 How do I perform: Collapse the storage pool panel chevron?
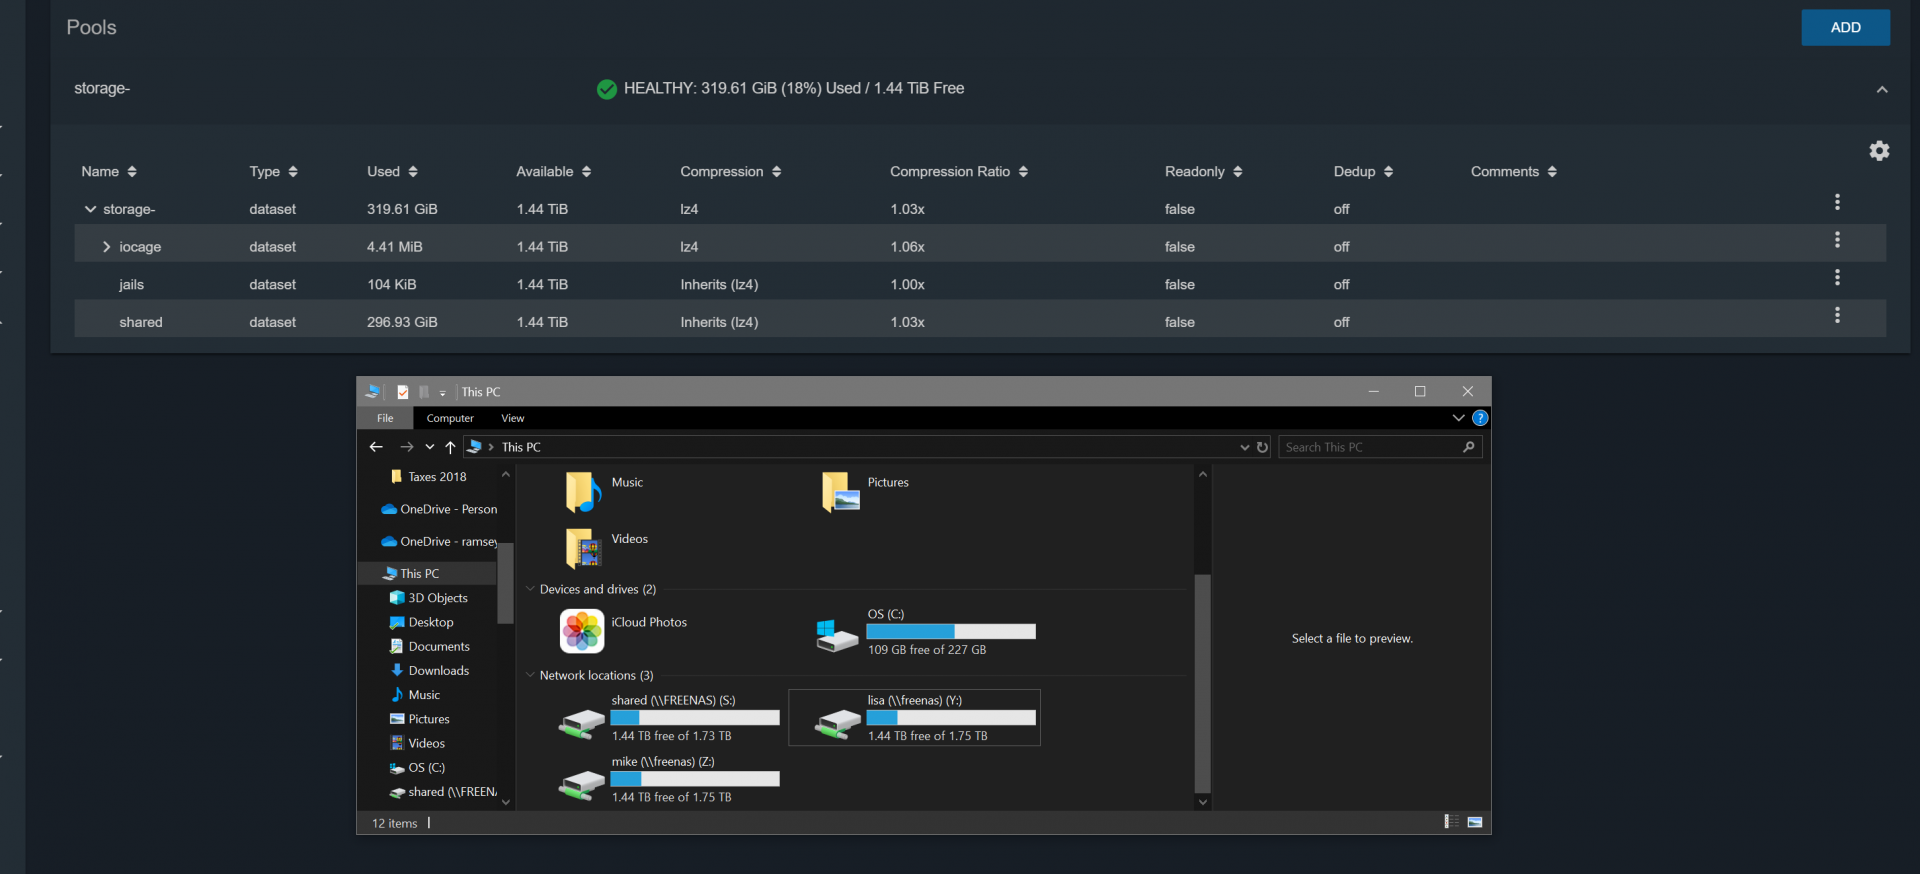(1882, 89)
